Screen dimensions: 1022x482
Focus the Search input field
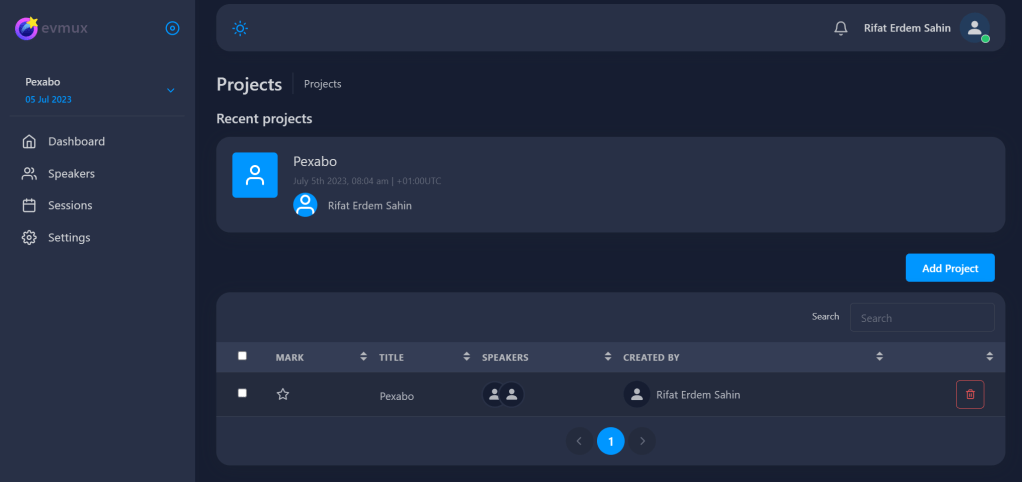(922, 318)
